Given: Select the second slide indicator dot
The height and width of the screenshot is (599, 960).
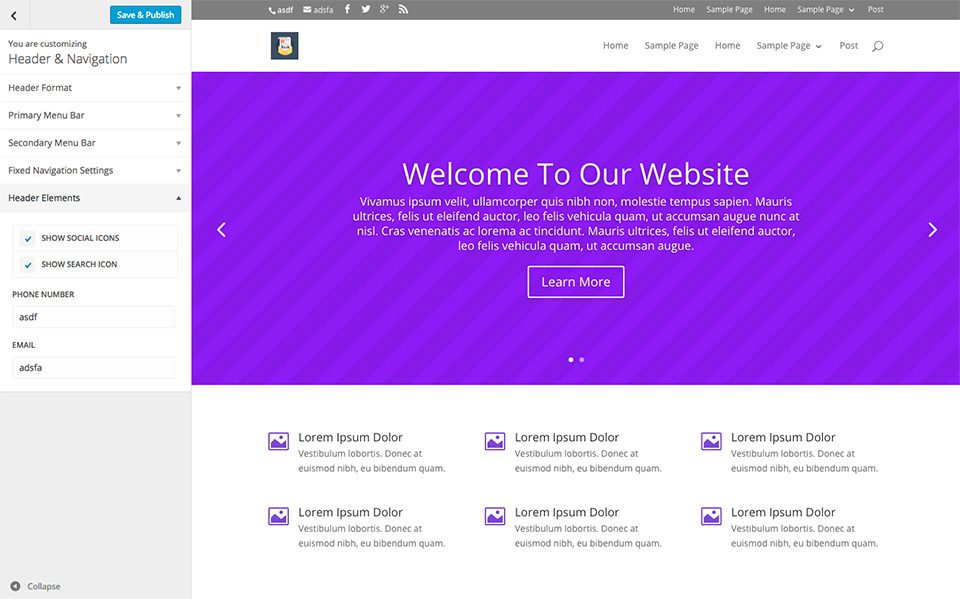Looking at the screenshot, I should click(582, 359).
